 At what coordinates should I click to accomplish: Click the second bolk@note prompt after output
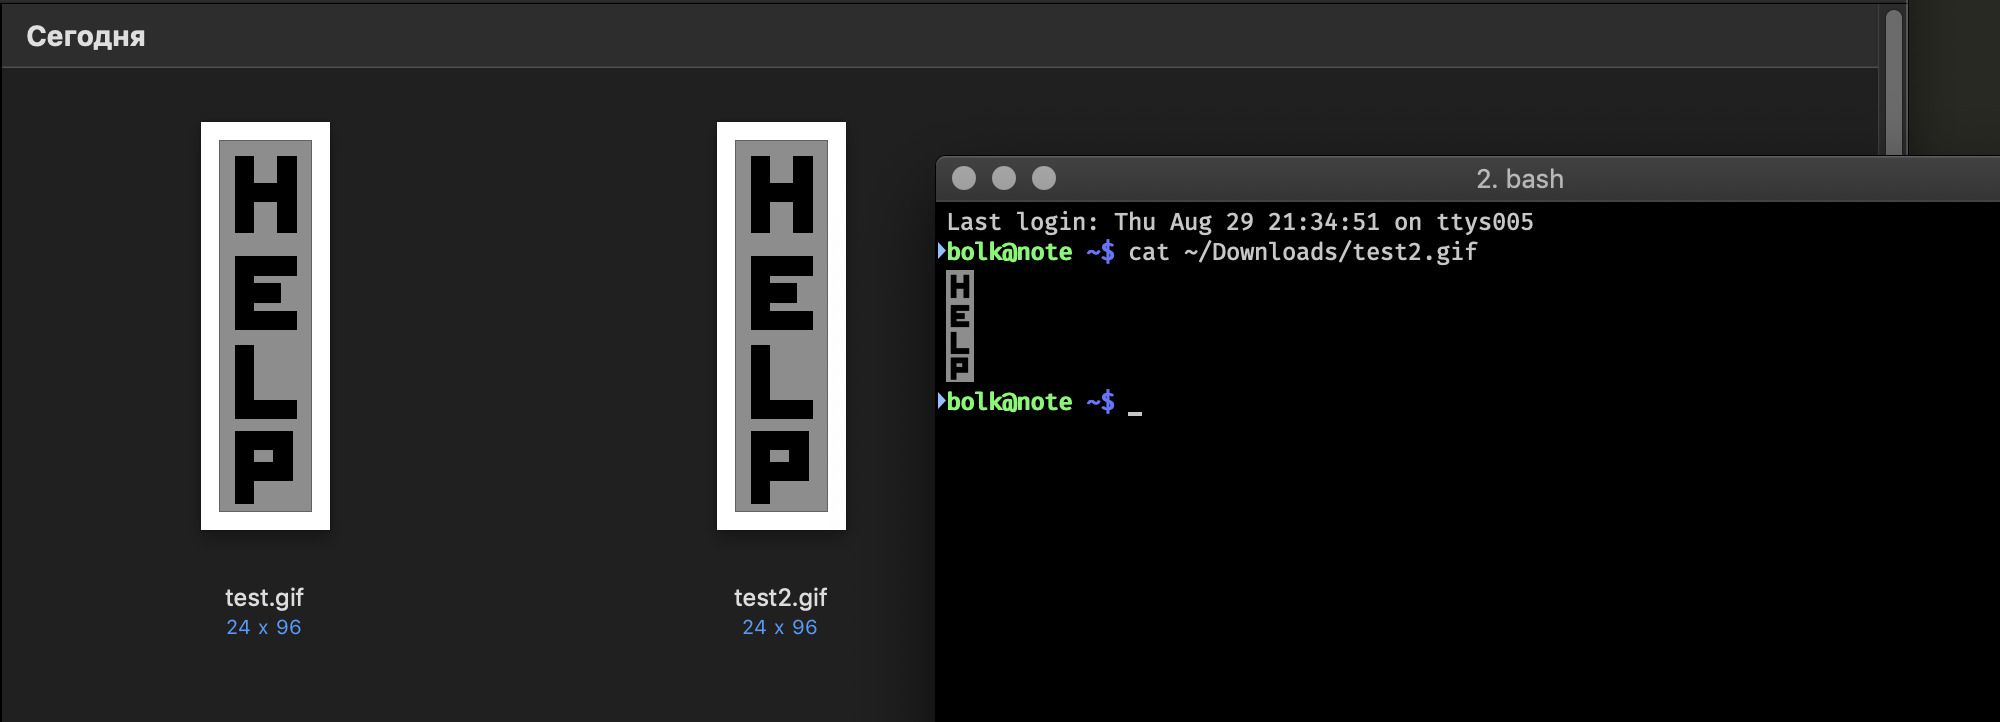[1030, 402]
